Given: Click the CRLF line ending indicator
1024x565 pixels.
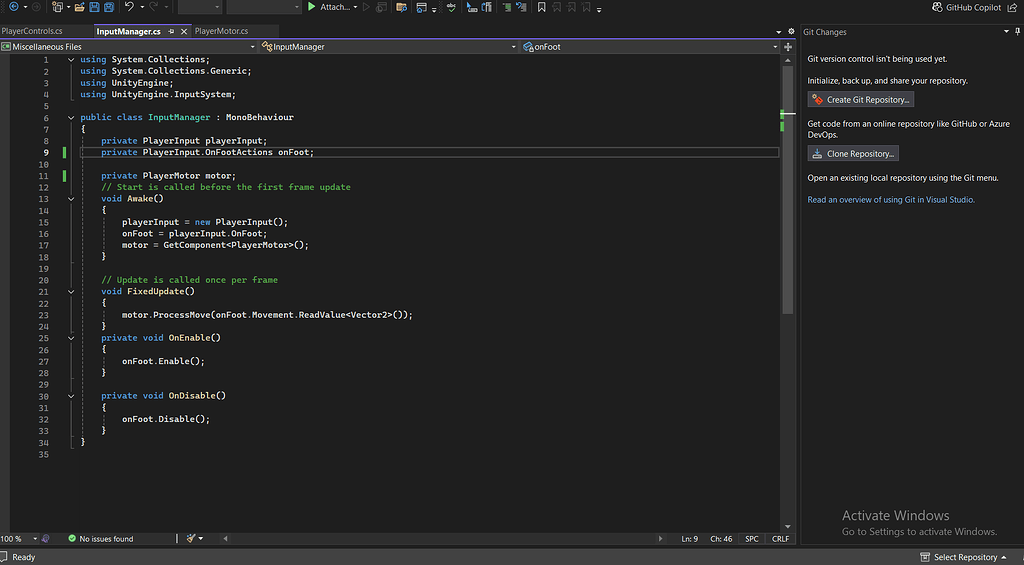Looking at the screenshot, I should 780,539.
